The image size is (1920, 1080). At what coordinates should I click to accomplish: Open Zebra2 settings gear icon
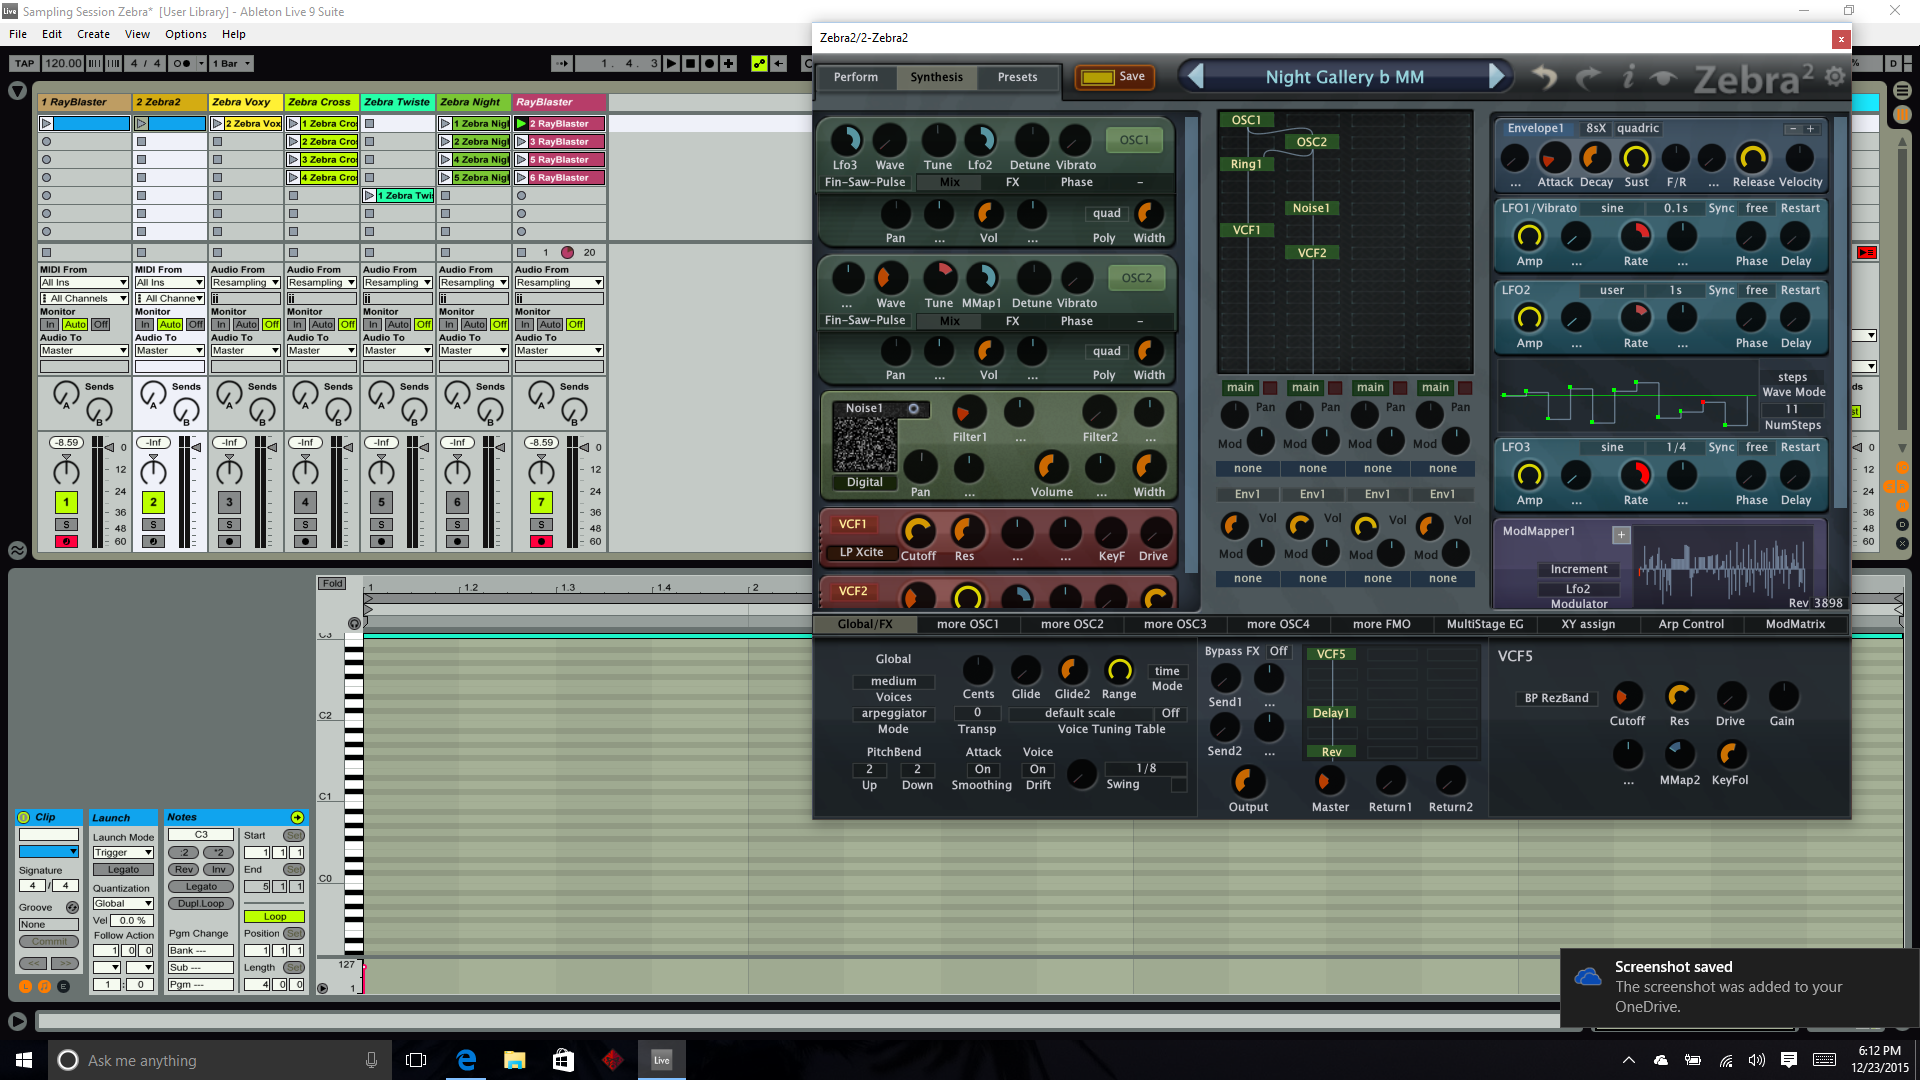1835,77
